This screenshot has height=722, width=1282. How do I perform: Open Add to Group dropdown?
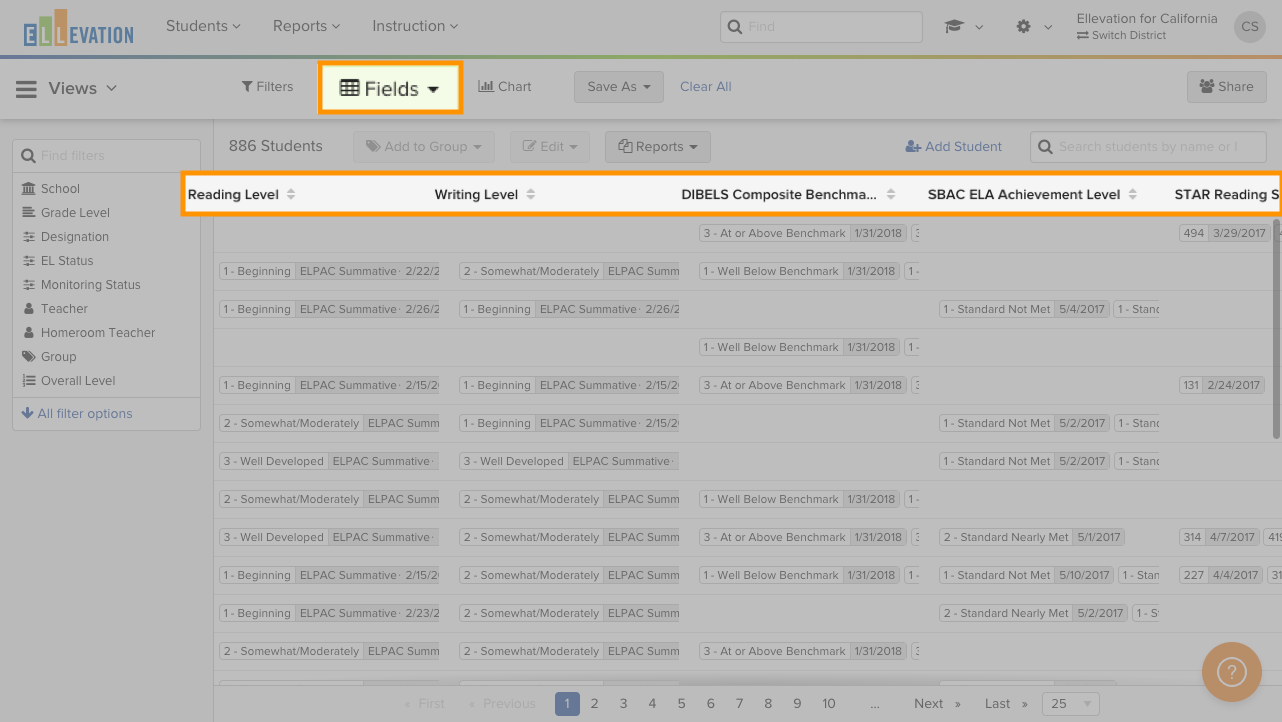coord(423,147)
